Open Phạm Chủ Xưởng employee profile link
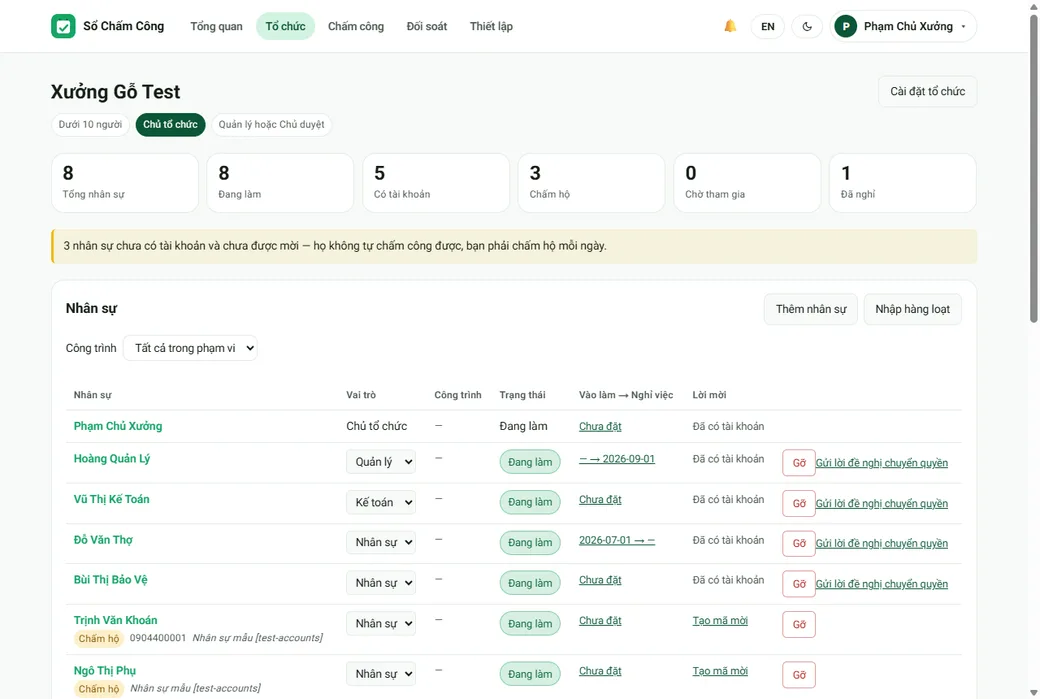The width and height of the screenshot is (1040, 699). coord(117,426)
